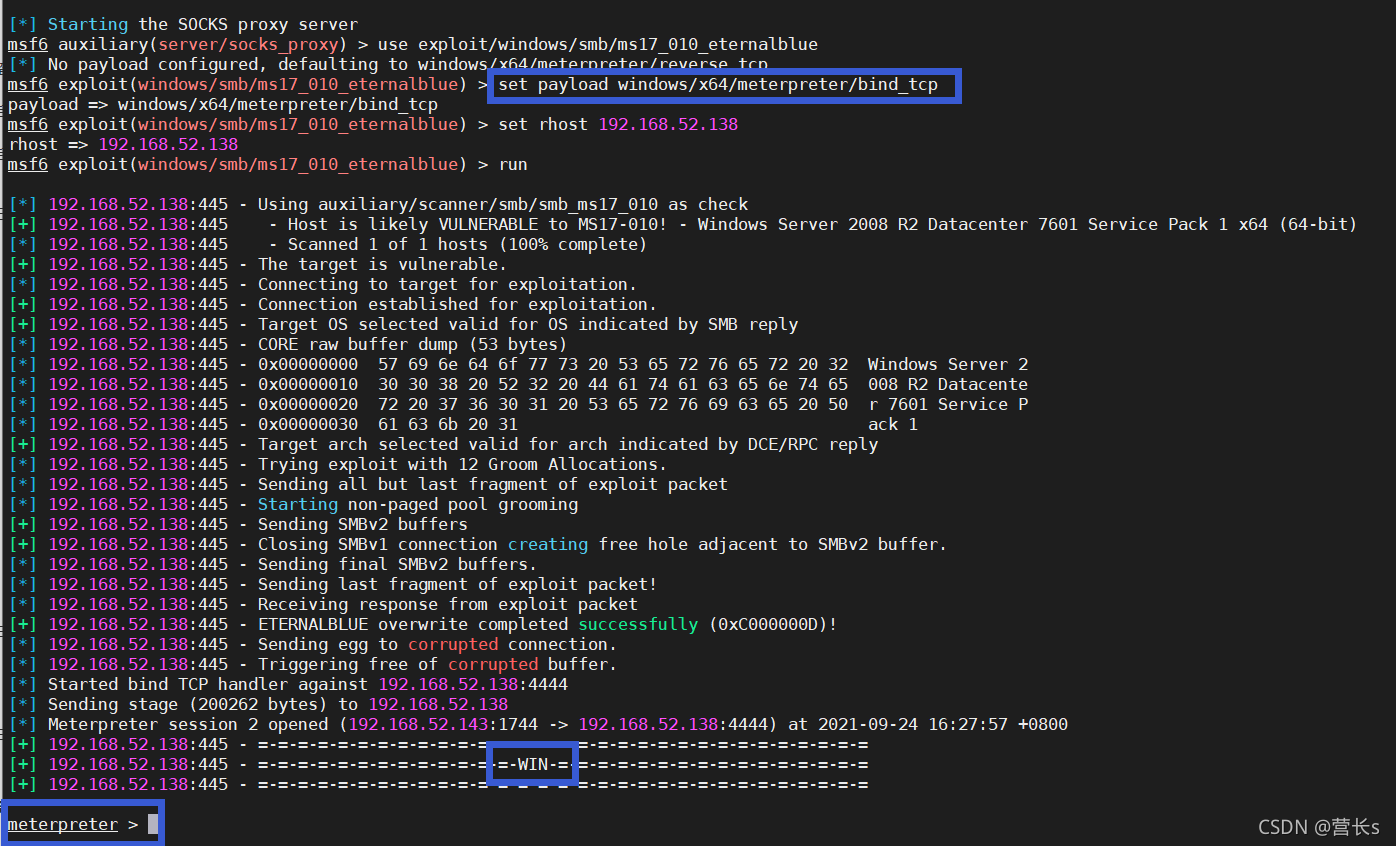
Task: Click 'Triggering free of corrupted buffer.' line
Action: 313,664
